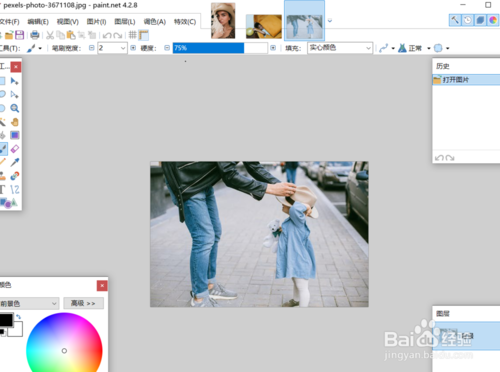500x372 pixels.
Task: Open the 实心颜色 fill style dropdown
Action: pyautogui.click(x=340, y=48)
